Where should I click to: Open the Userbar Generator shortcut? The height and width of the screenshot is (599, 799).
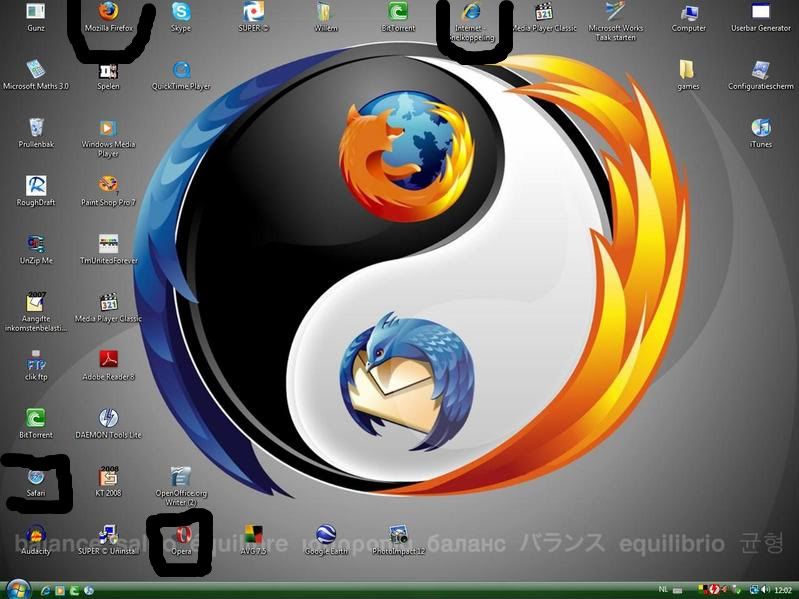tap(761, 17)
